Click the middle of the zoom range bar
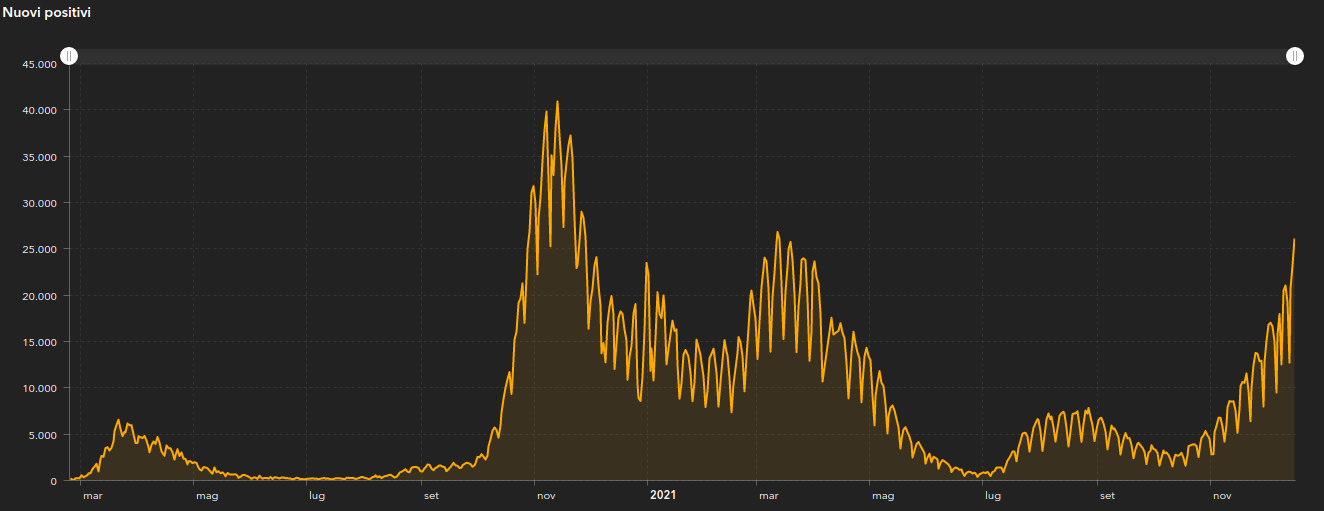This screenshot has width=1324, height=511. coord(682,56)
